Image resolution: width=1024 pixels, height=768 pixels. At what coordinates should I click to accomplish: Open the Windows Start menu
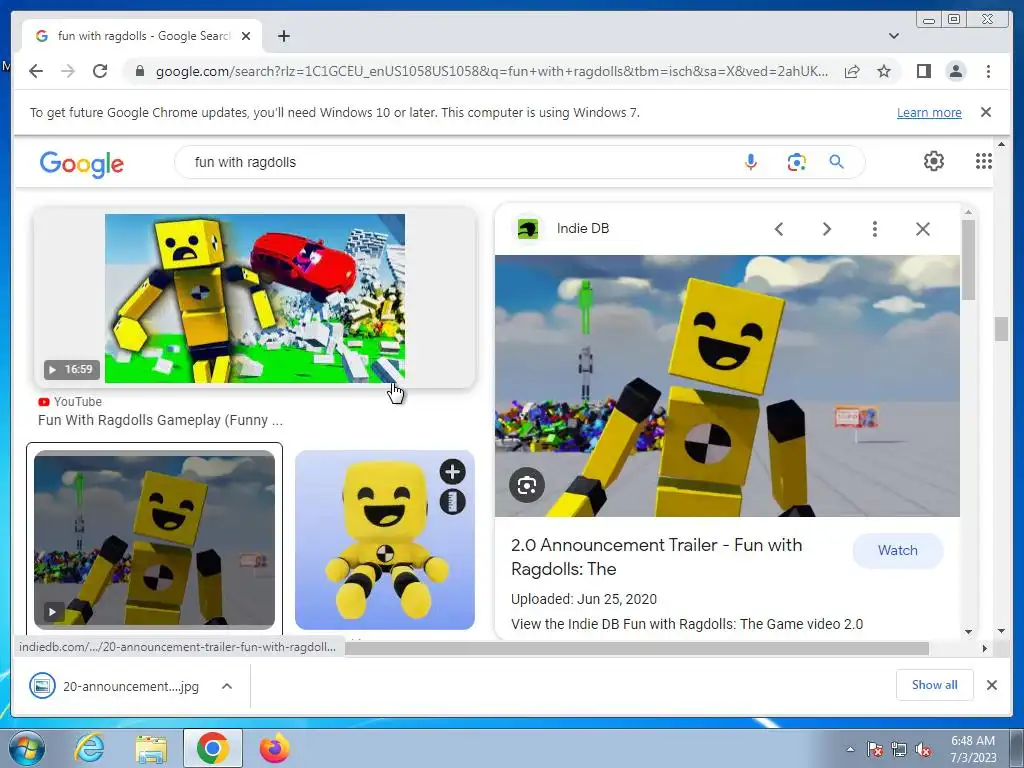point(26,748)
